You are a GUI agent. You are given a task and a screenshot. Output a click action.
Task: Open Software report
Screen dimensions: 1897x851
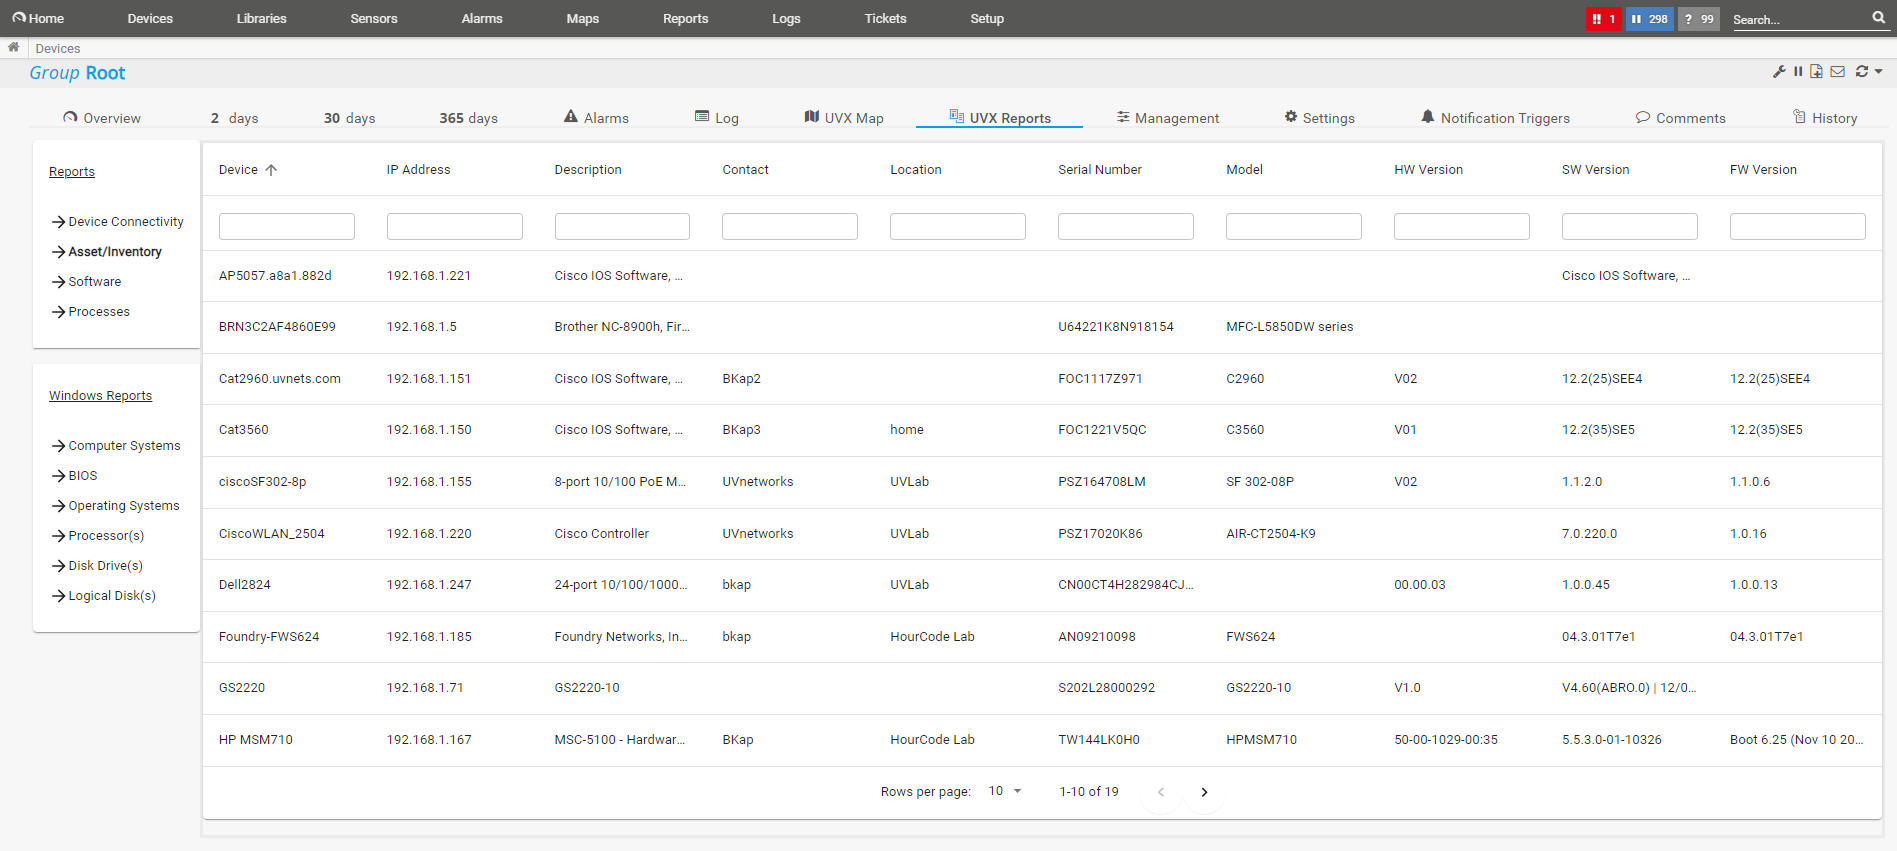87,282
